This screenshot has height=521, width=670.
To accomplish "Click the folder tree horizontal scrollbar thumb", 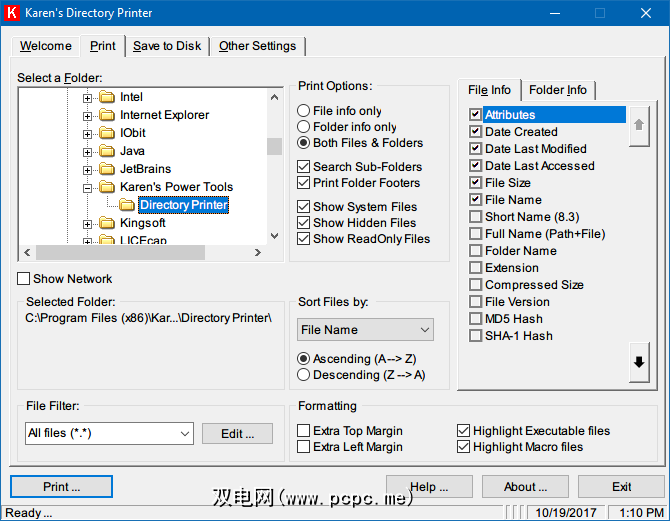I will pos(120,252).
